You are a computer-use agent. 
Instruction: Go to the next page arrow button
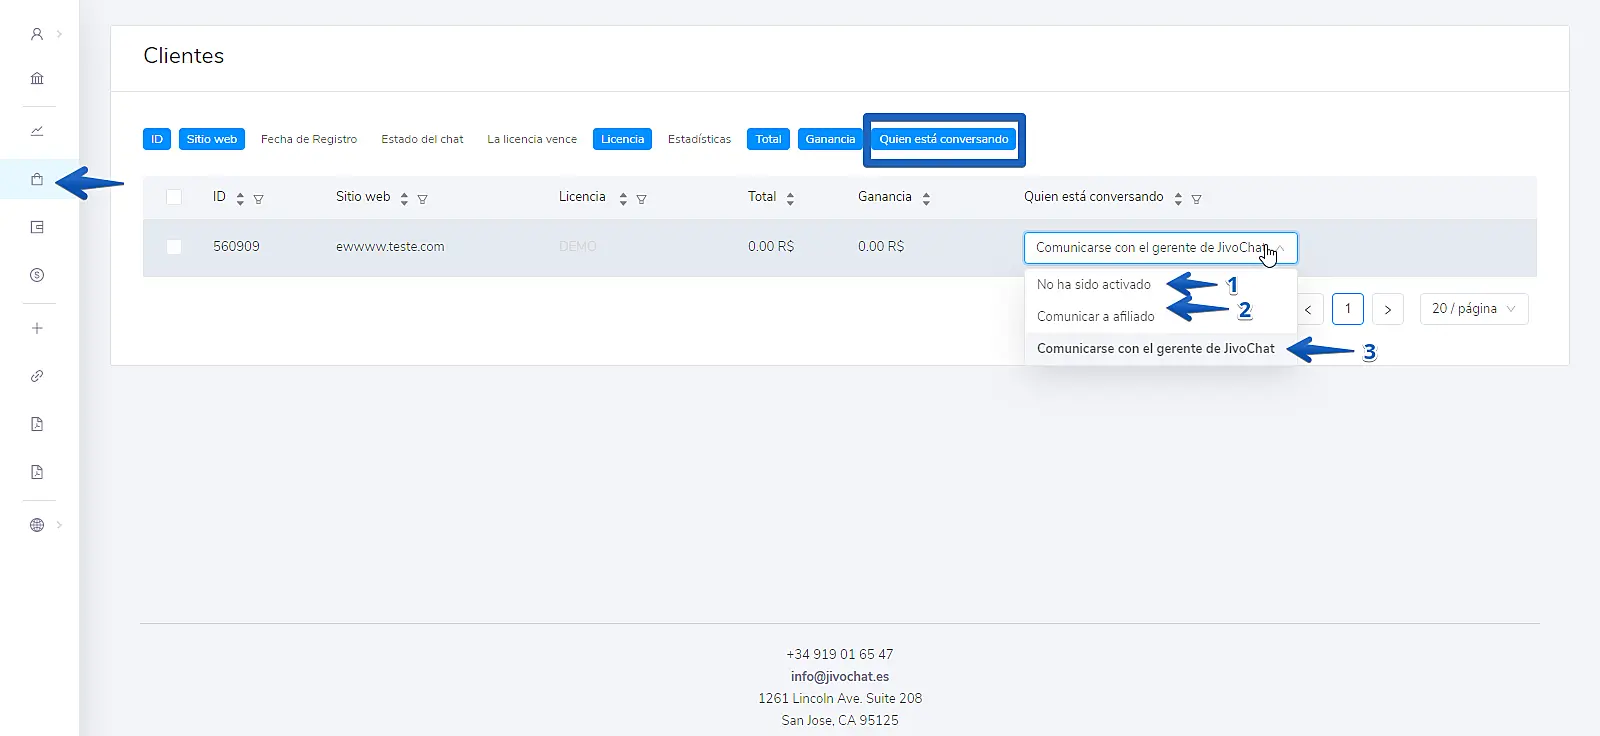1387,309
